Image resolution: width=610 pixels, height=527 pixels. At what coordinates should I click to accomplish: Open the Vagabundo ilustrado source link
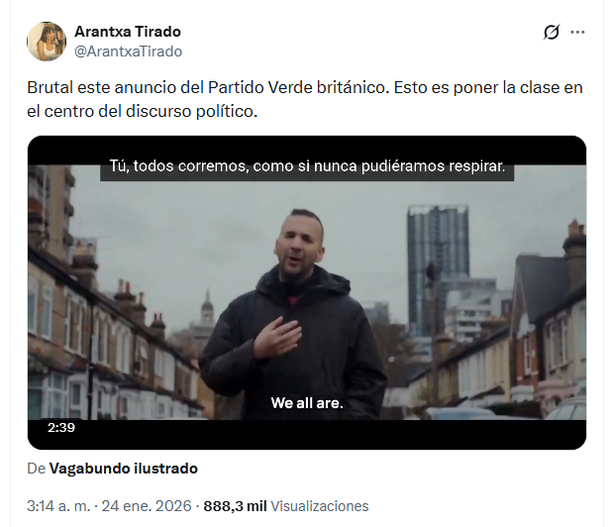coord(123,468)
